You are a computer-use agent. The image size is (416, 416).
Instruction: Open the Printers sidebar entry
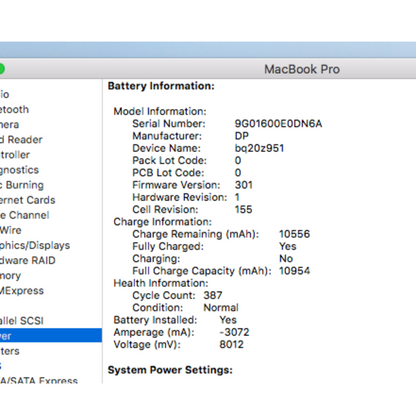[x=10, y=351]
